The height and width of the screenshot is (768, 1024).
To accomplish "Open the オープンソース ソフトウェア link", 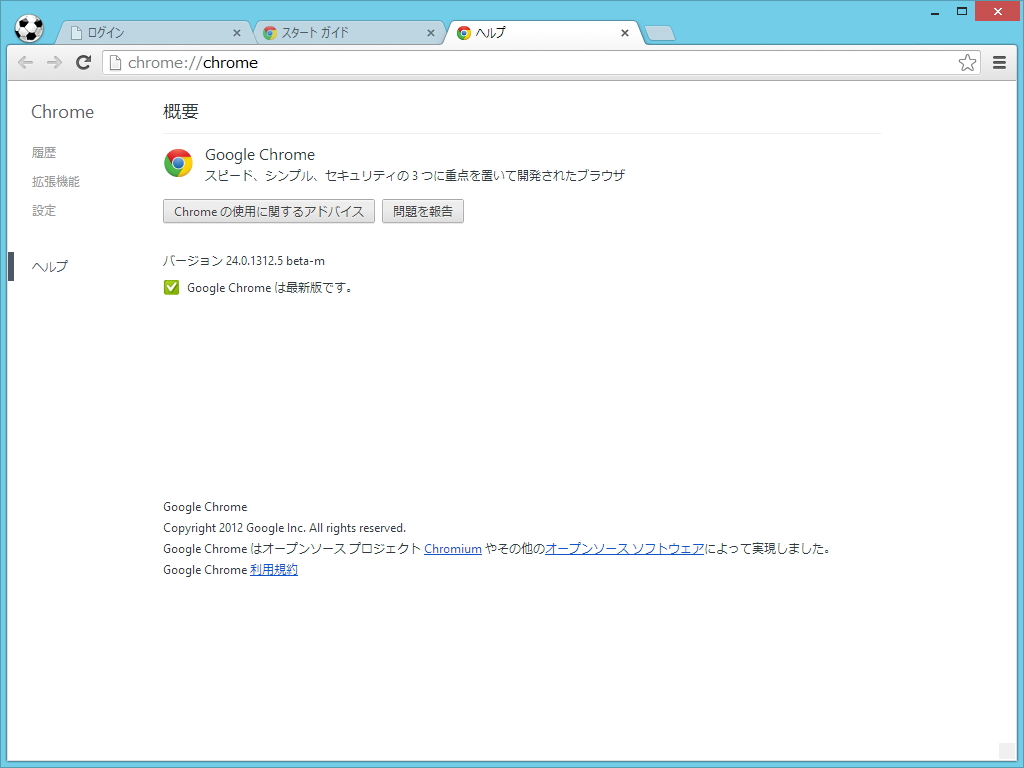I will pos(623,548).
